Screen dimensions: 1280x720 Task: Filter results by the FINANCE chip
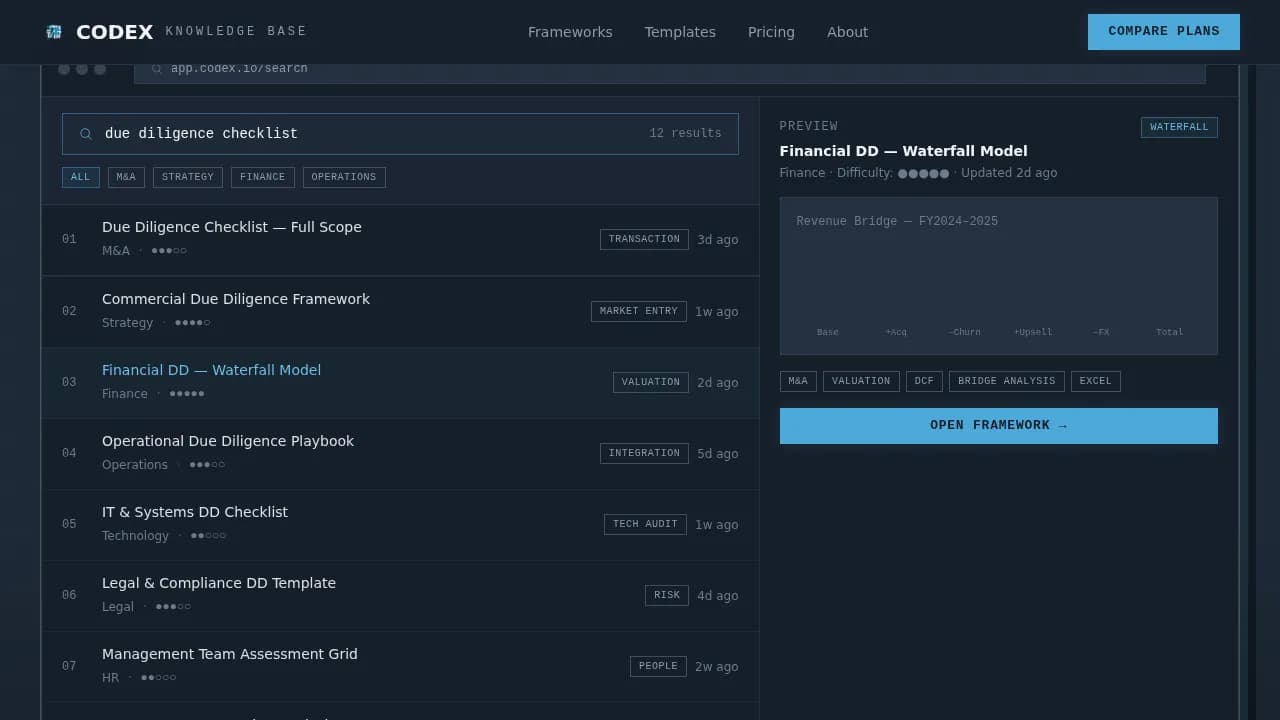(x=263, y=177)
